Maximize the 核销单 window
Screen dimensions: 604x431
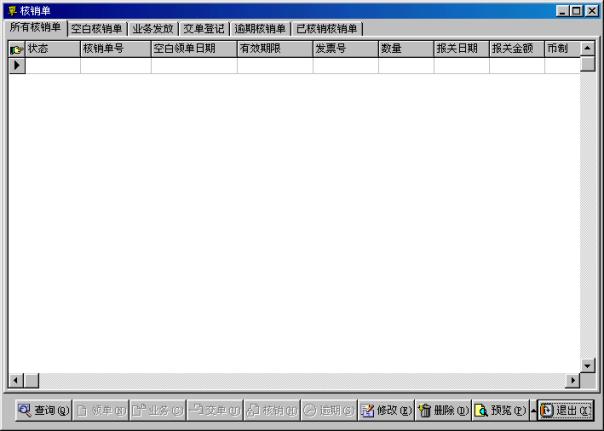coord(576,11)
